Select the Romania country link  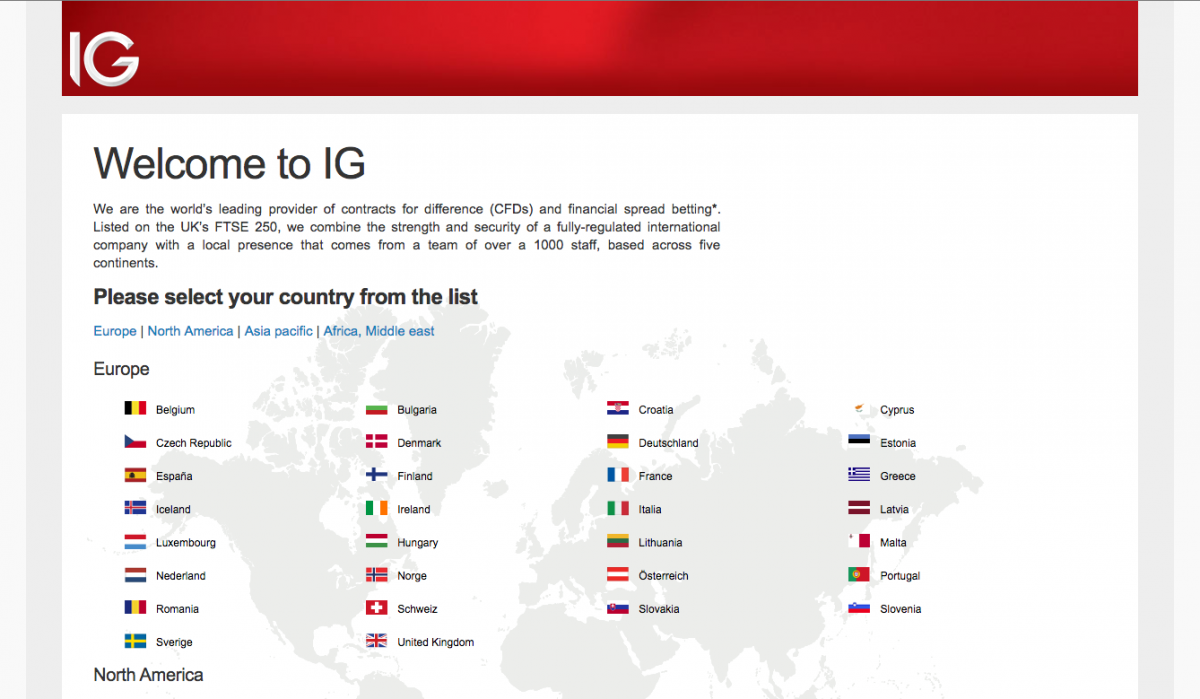click(177, 609)
